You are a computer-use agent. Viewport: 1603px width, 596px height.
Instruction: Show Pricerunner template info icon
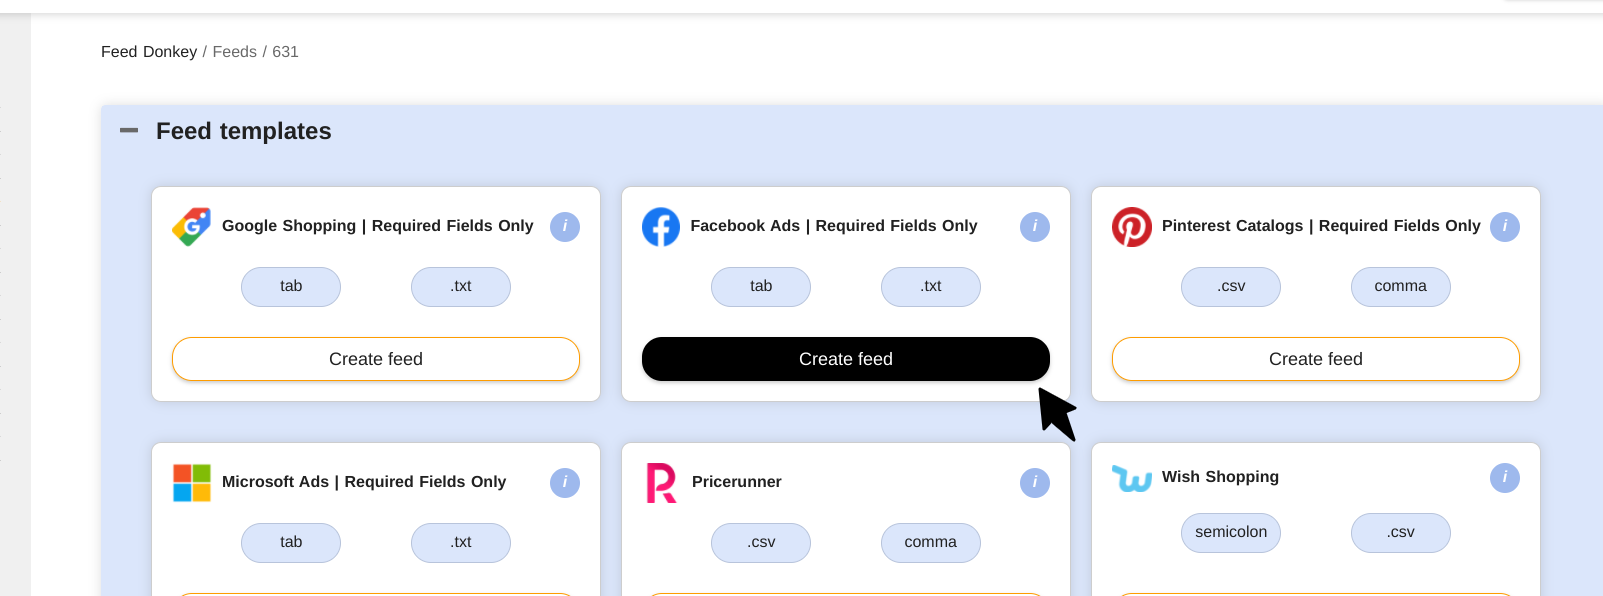coord(1035,483)
